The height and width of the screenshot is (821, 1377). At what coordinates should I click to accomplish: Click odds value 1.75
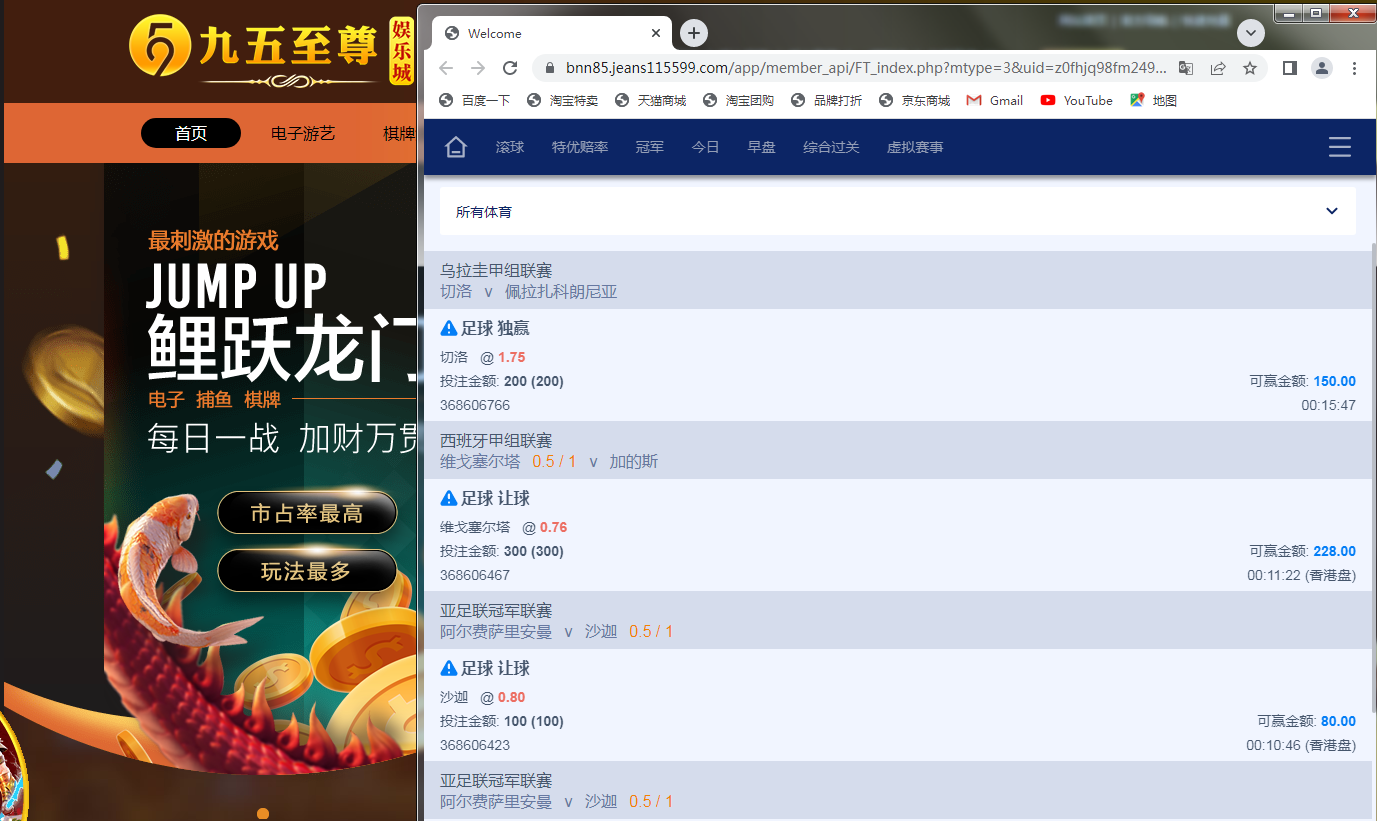tap(512, 357)
